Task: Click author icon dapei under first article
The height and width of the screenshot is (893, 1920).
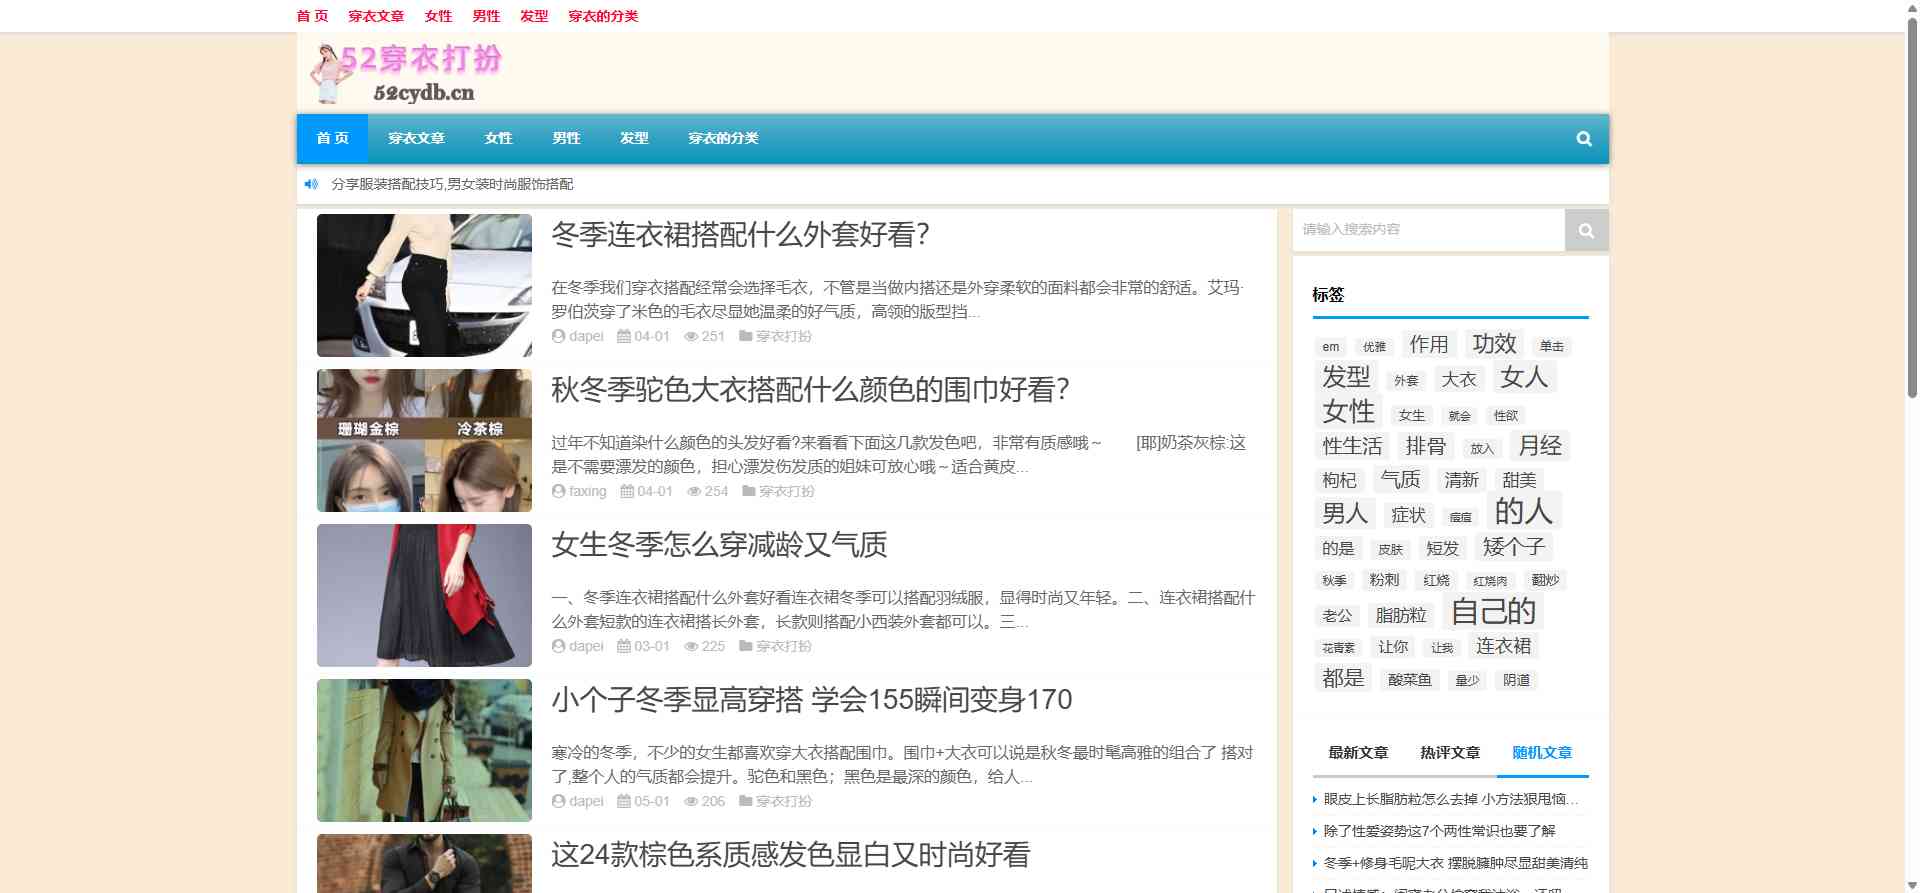Action: [x=558, y=337]
